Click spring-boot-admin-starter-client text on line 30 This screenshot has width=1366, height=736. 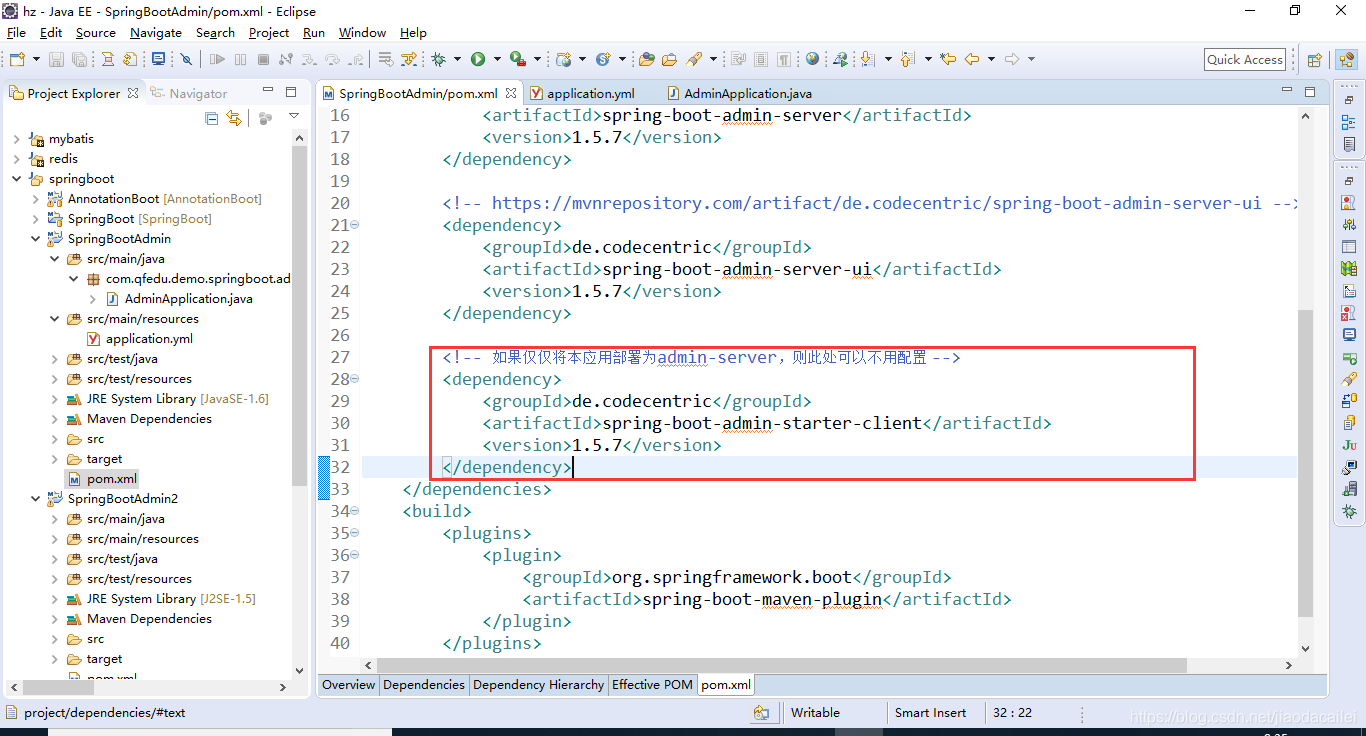[762, 423]
